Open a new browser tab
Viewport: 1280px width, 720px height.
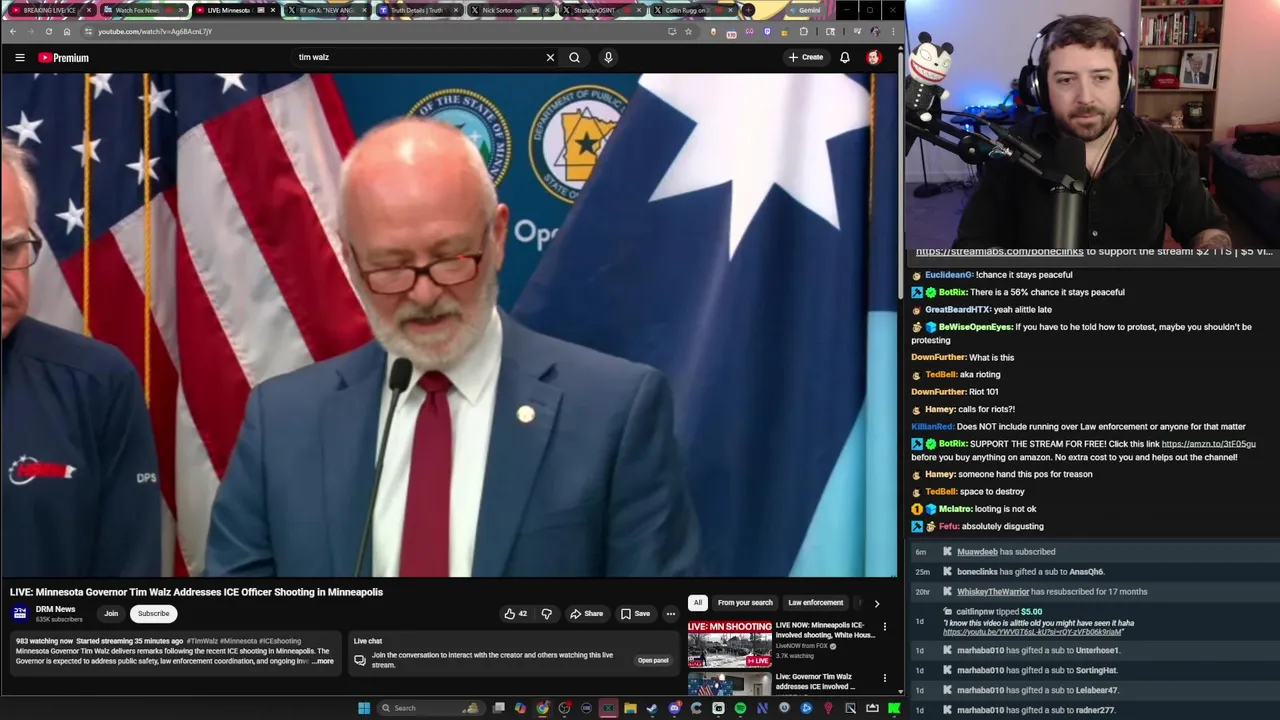point(748,10)
